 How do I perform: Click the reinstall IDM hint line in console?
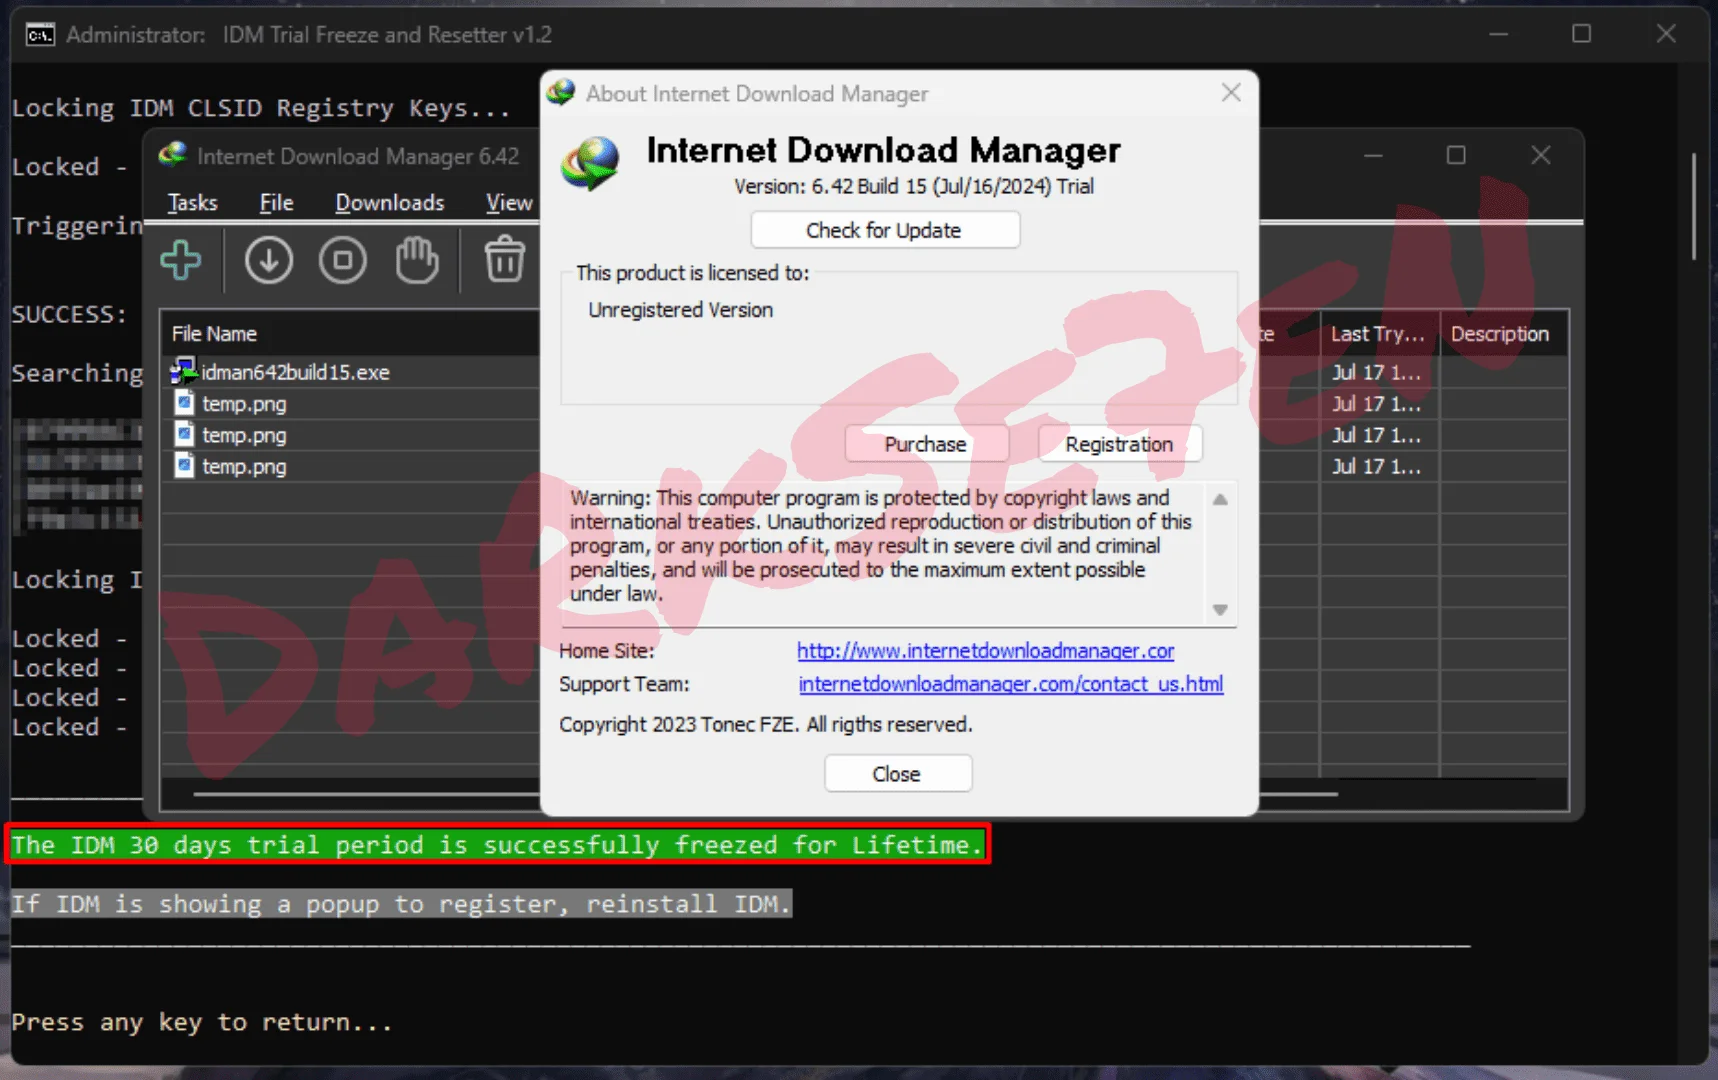tap(402, 904)
